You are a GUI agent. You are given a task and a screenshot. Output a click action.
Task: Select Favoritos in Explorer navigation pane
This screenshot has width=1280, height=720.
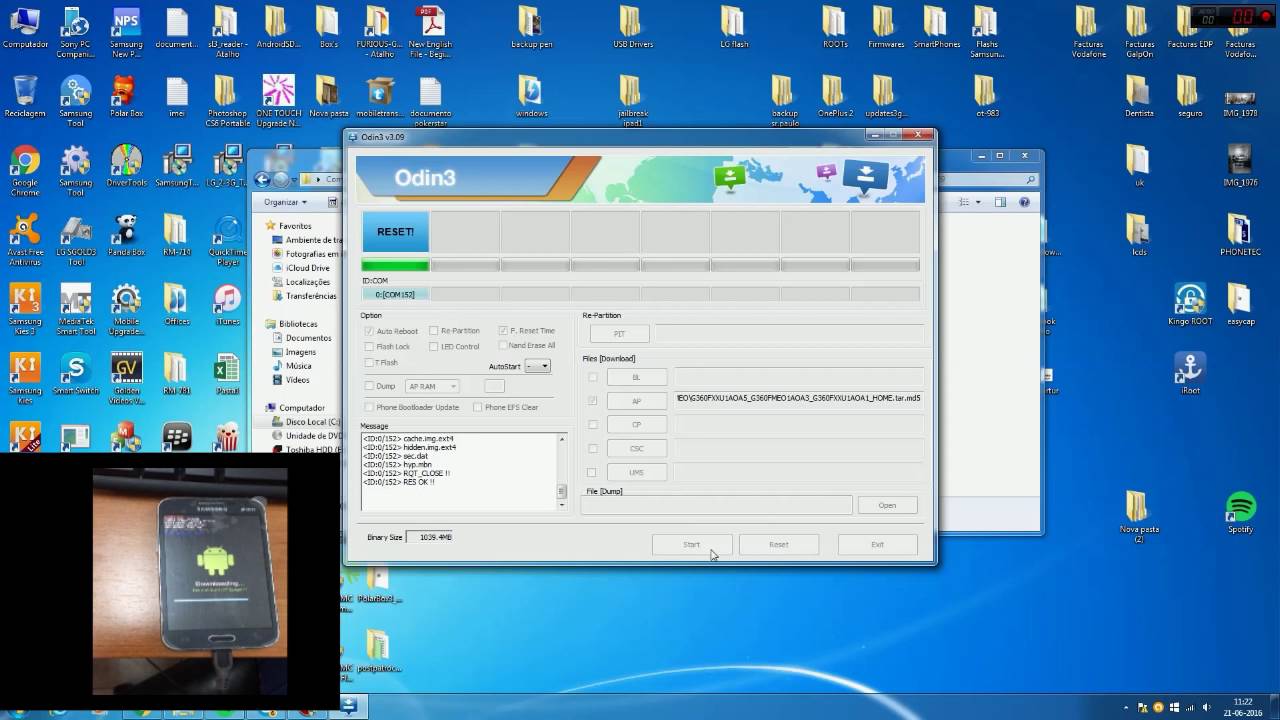click(x=296, y=226)
